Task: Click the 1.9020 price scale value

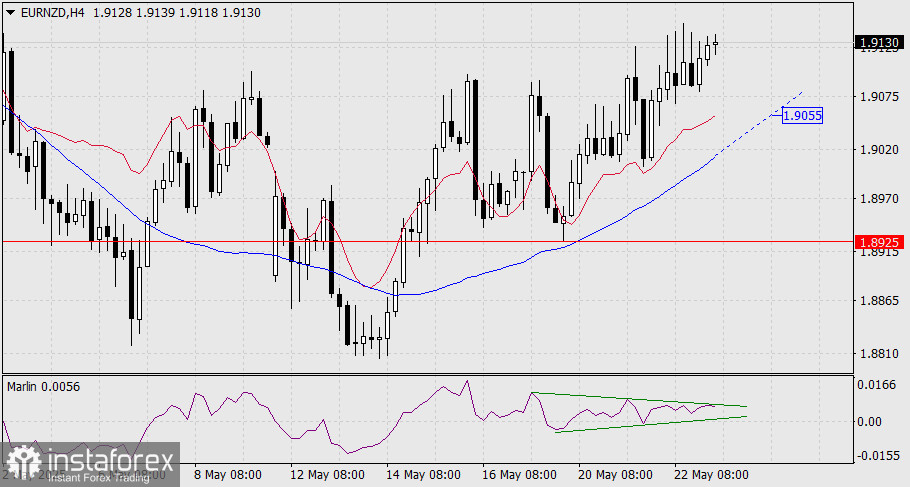Action: pyautogui.click(x=879, y=150)
